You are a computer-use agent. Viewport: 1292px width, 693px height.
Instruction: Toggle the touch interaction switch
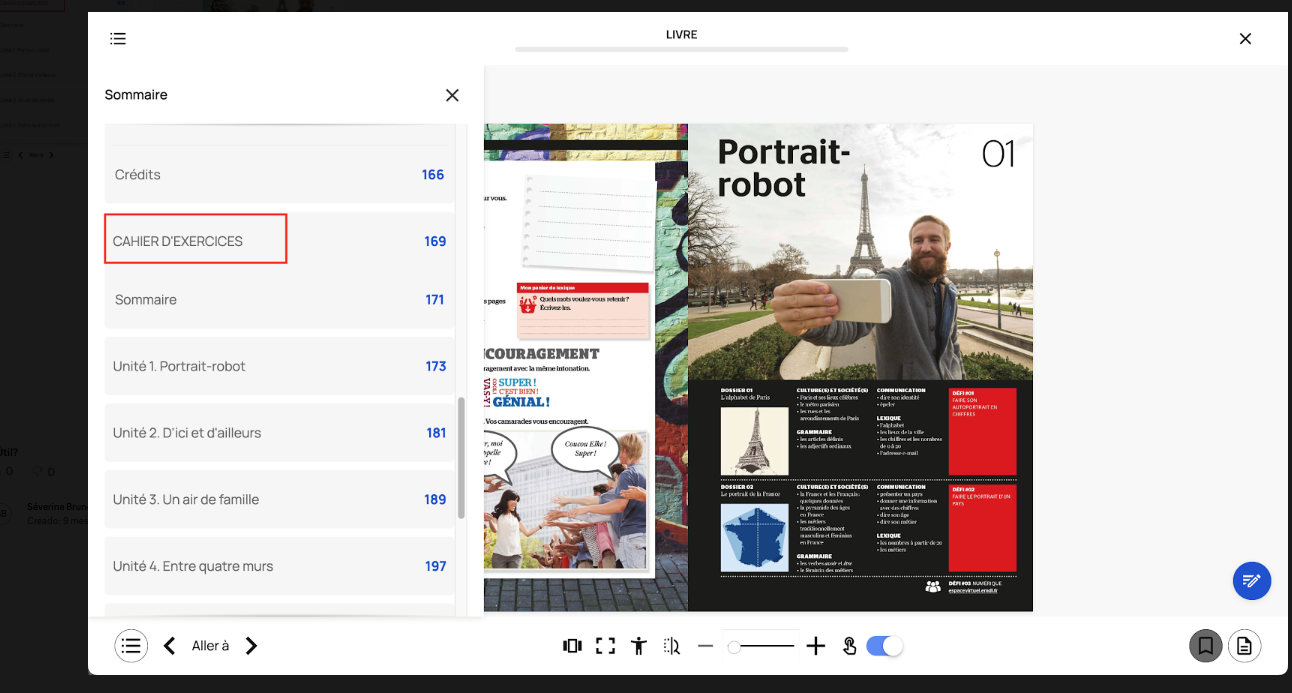click(884, 646)
